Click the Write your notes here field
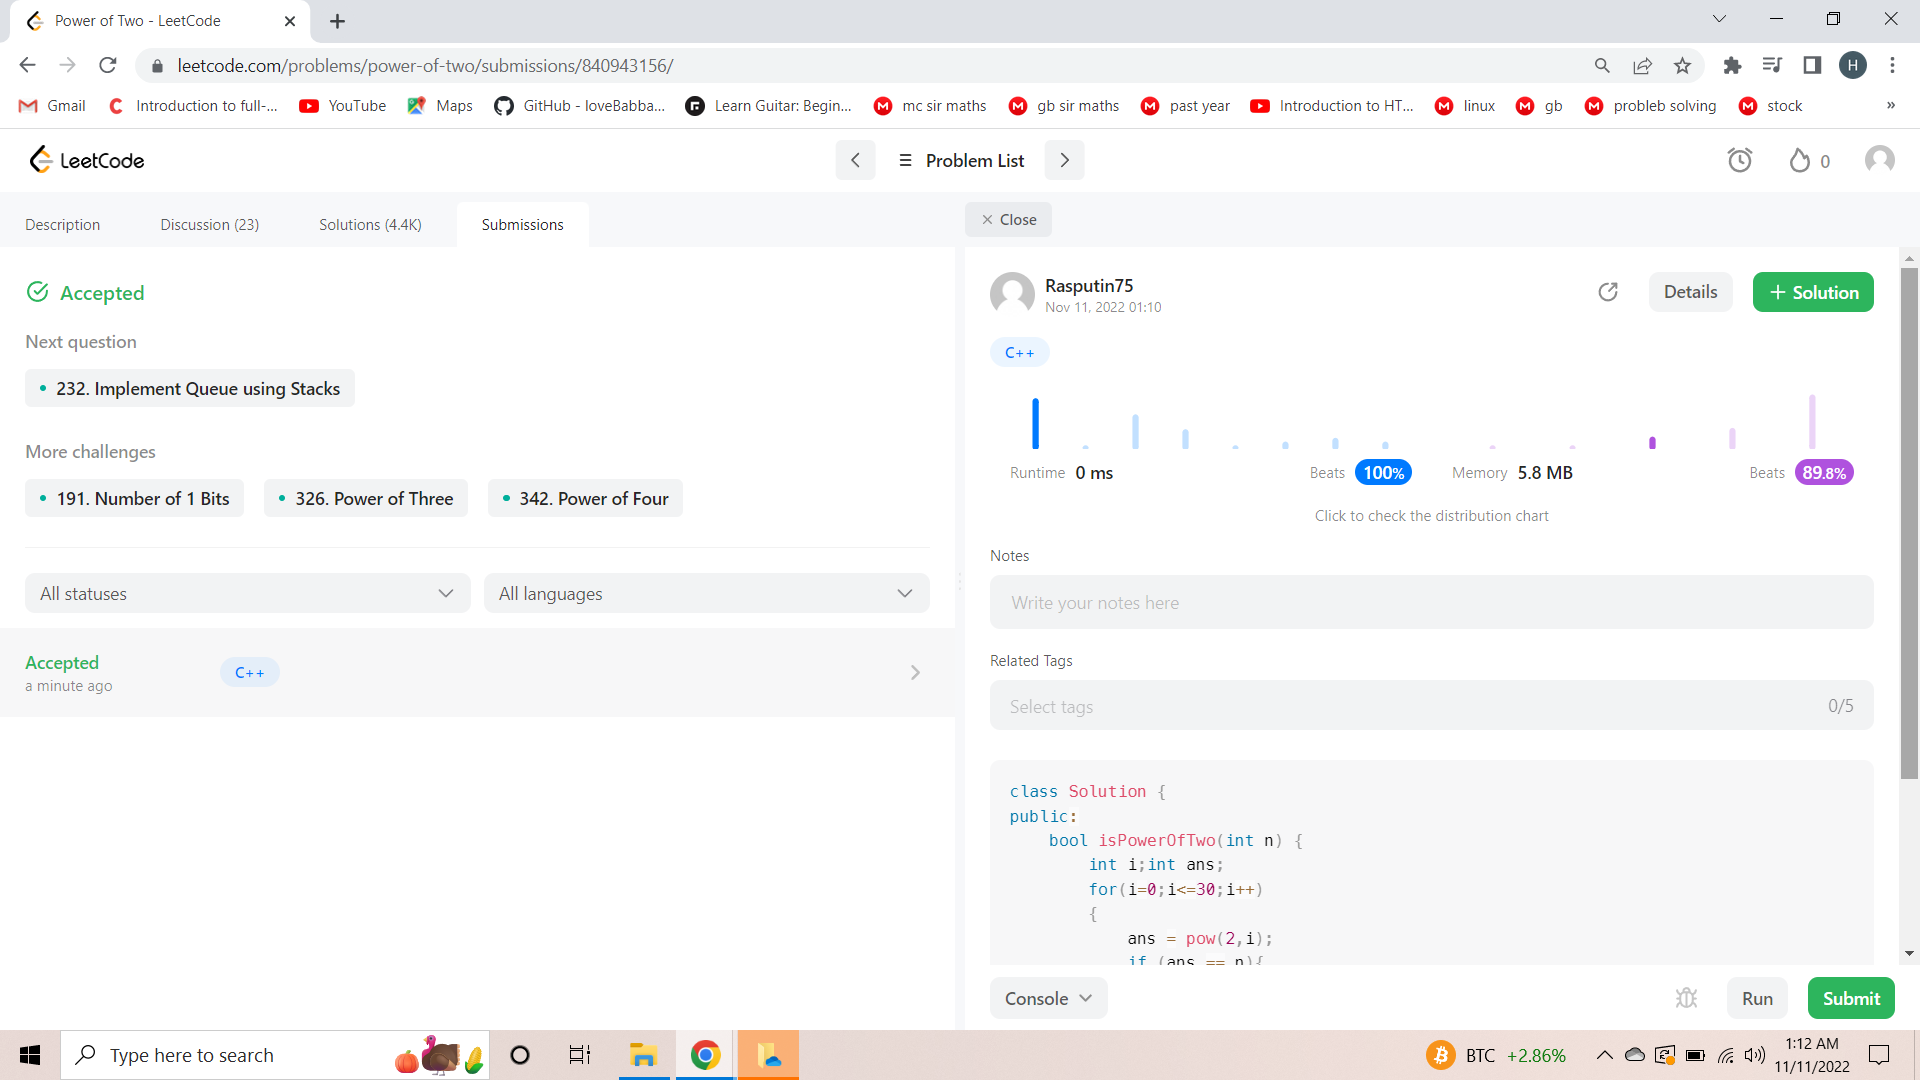This screenshot has width=1920, height=1080. (x=1431, y=602)
